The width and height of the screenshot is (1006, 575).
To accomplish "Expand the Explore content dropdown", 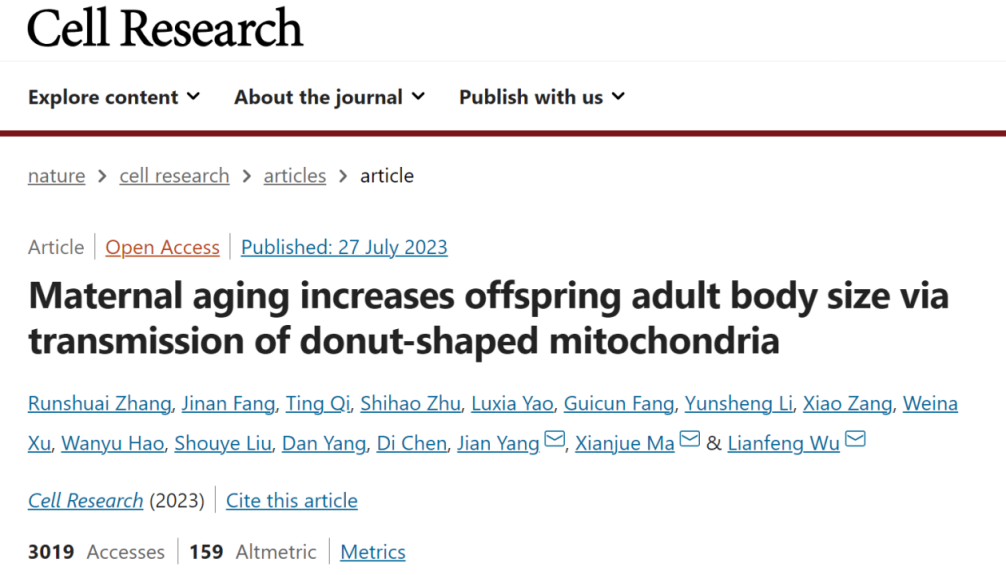I will click(114, 97).
